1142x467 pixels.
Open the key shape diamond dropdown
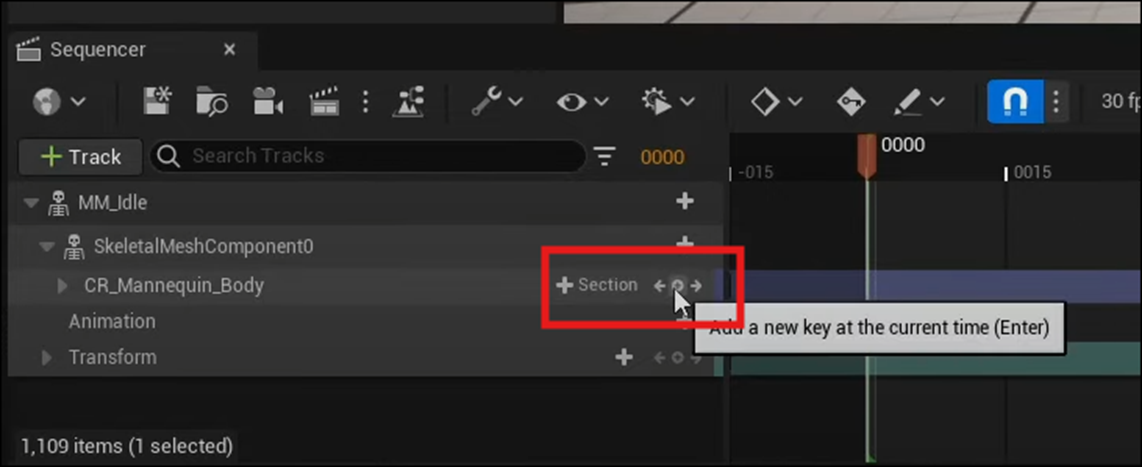pos(776,101)
